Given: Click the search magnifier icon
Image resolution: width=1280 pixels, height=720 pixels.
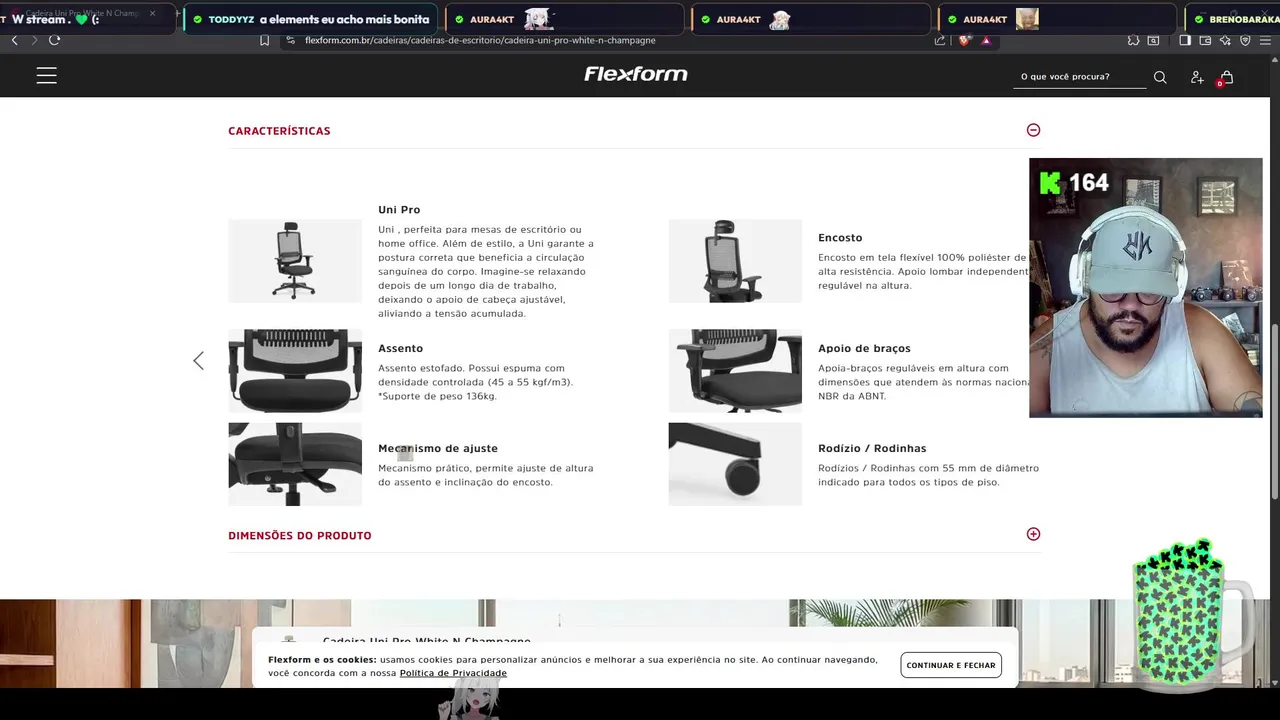Looking at the screenshot, I should (1160, 77).
